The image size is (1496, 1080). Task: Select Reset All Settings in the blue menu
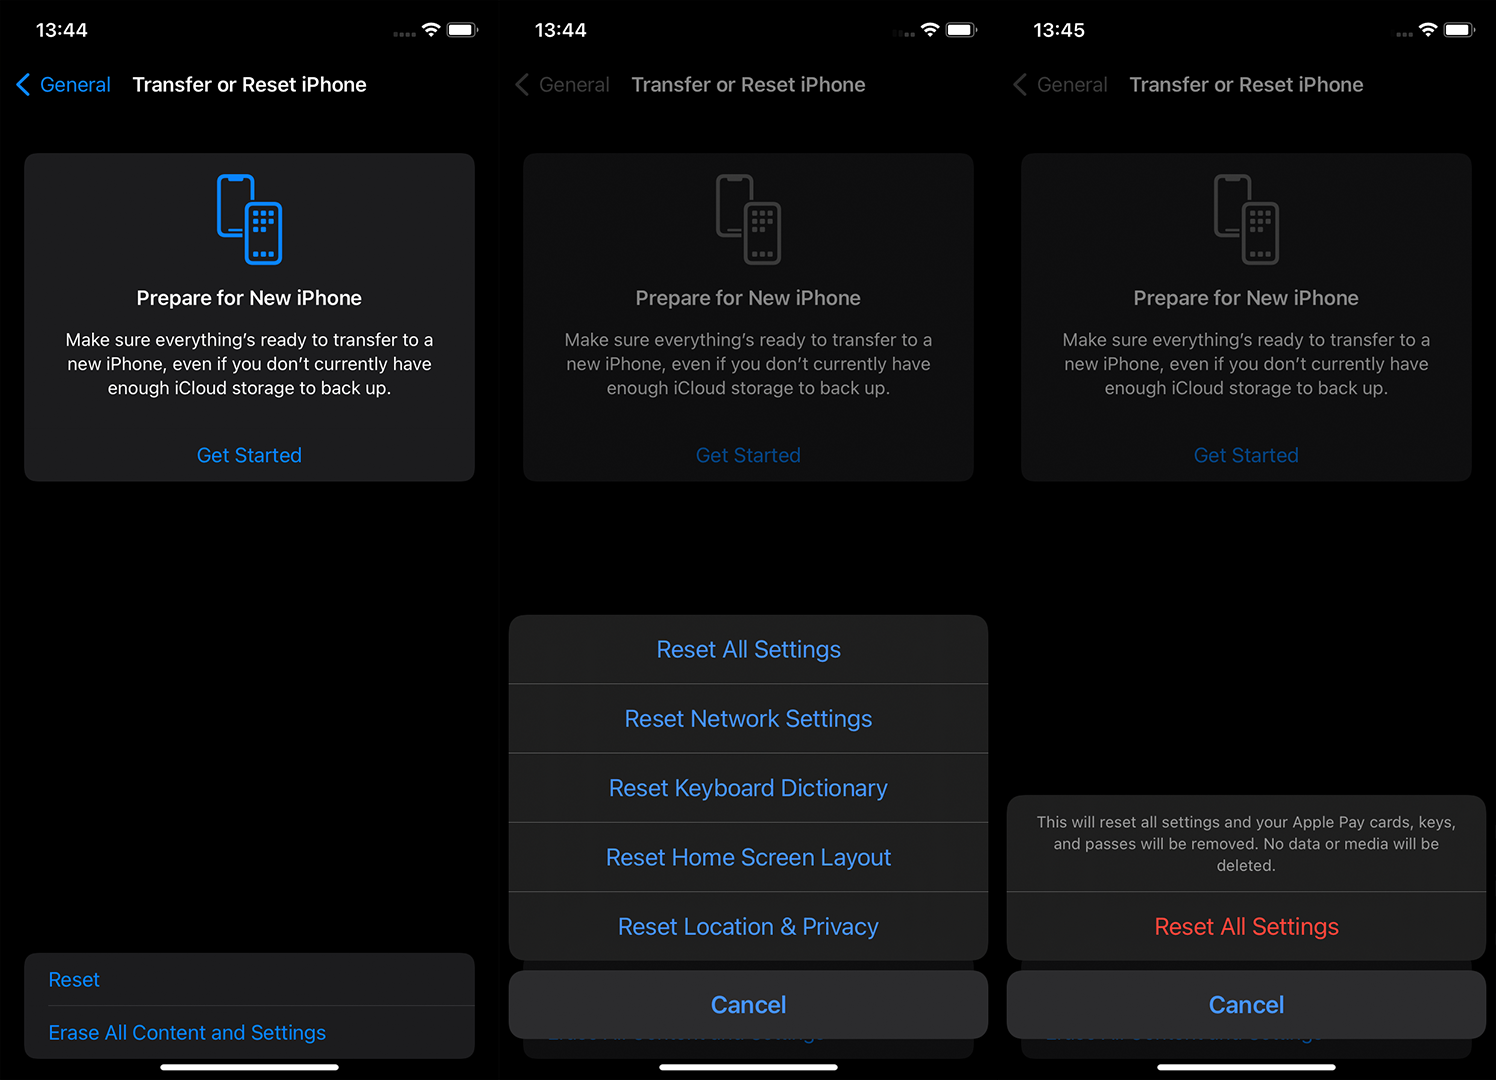748,650
